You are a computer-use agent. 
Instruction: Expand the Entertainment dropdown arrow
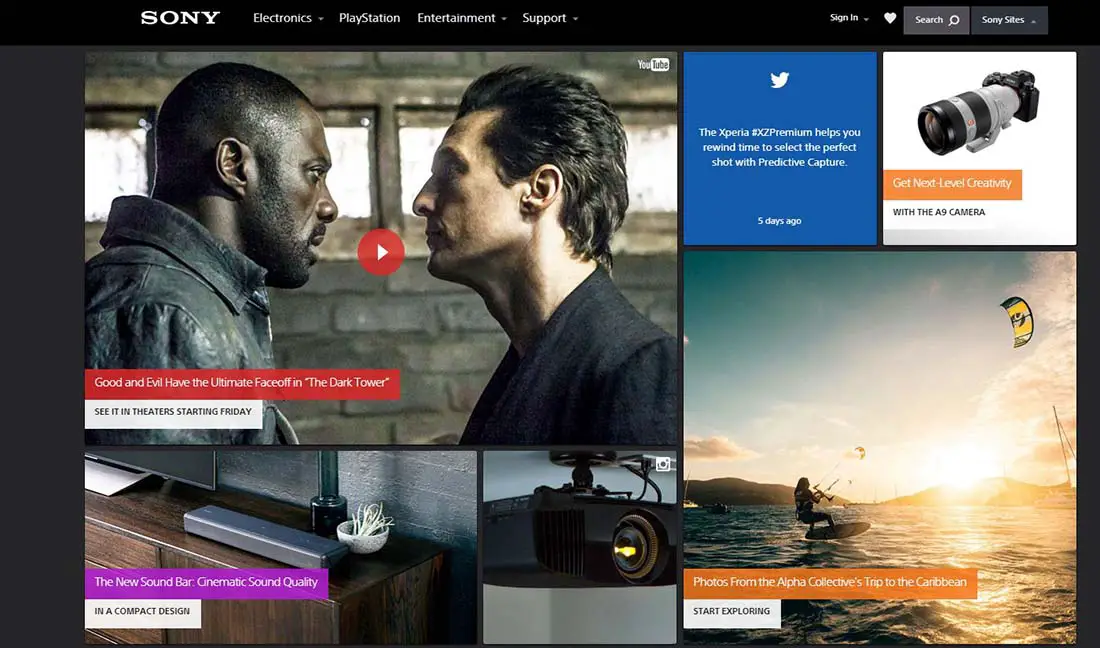click(504, 19)
